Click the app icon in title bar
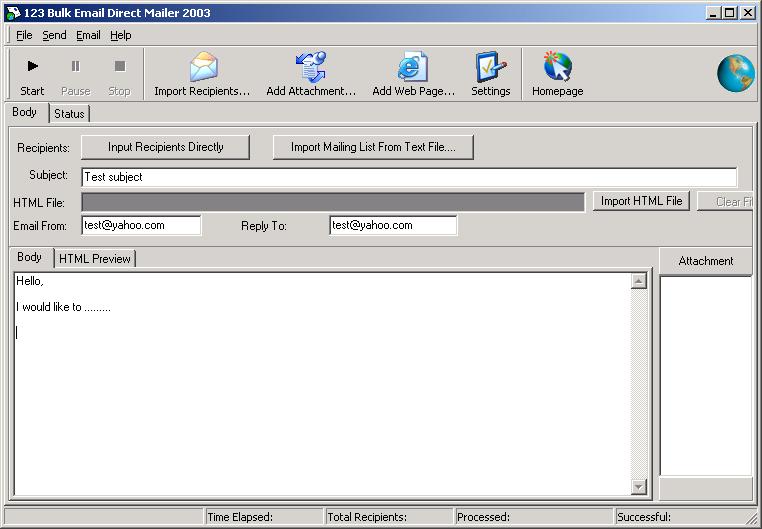The image size is (762, 529). 12,13
